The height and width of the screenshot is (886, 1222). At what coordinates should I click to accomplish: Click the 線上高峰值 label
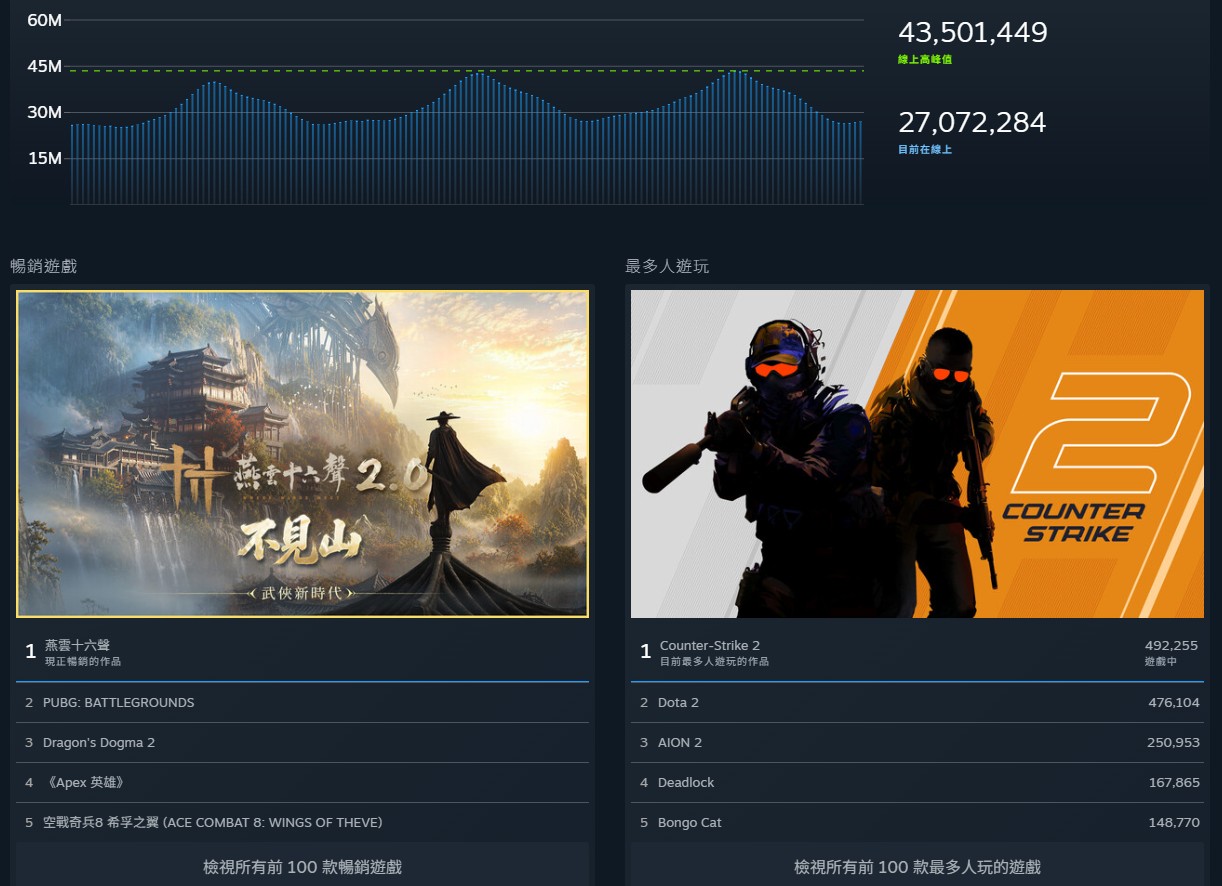[925, 60]
